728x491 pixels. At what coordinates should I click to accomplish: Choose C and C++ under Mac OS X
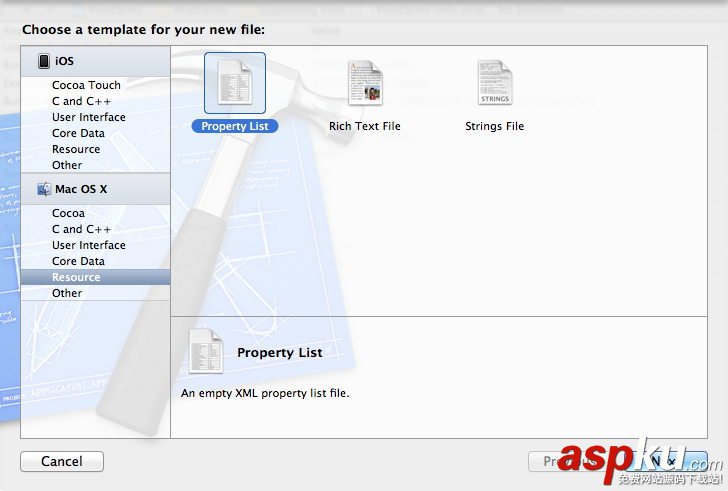pyautogui.click(x=81, y=229)
